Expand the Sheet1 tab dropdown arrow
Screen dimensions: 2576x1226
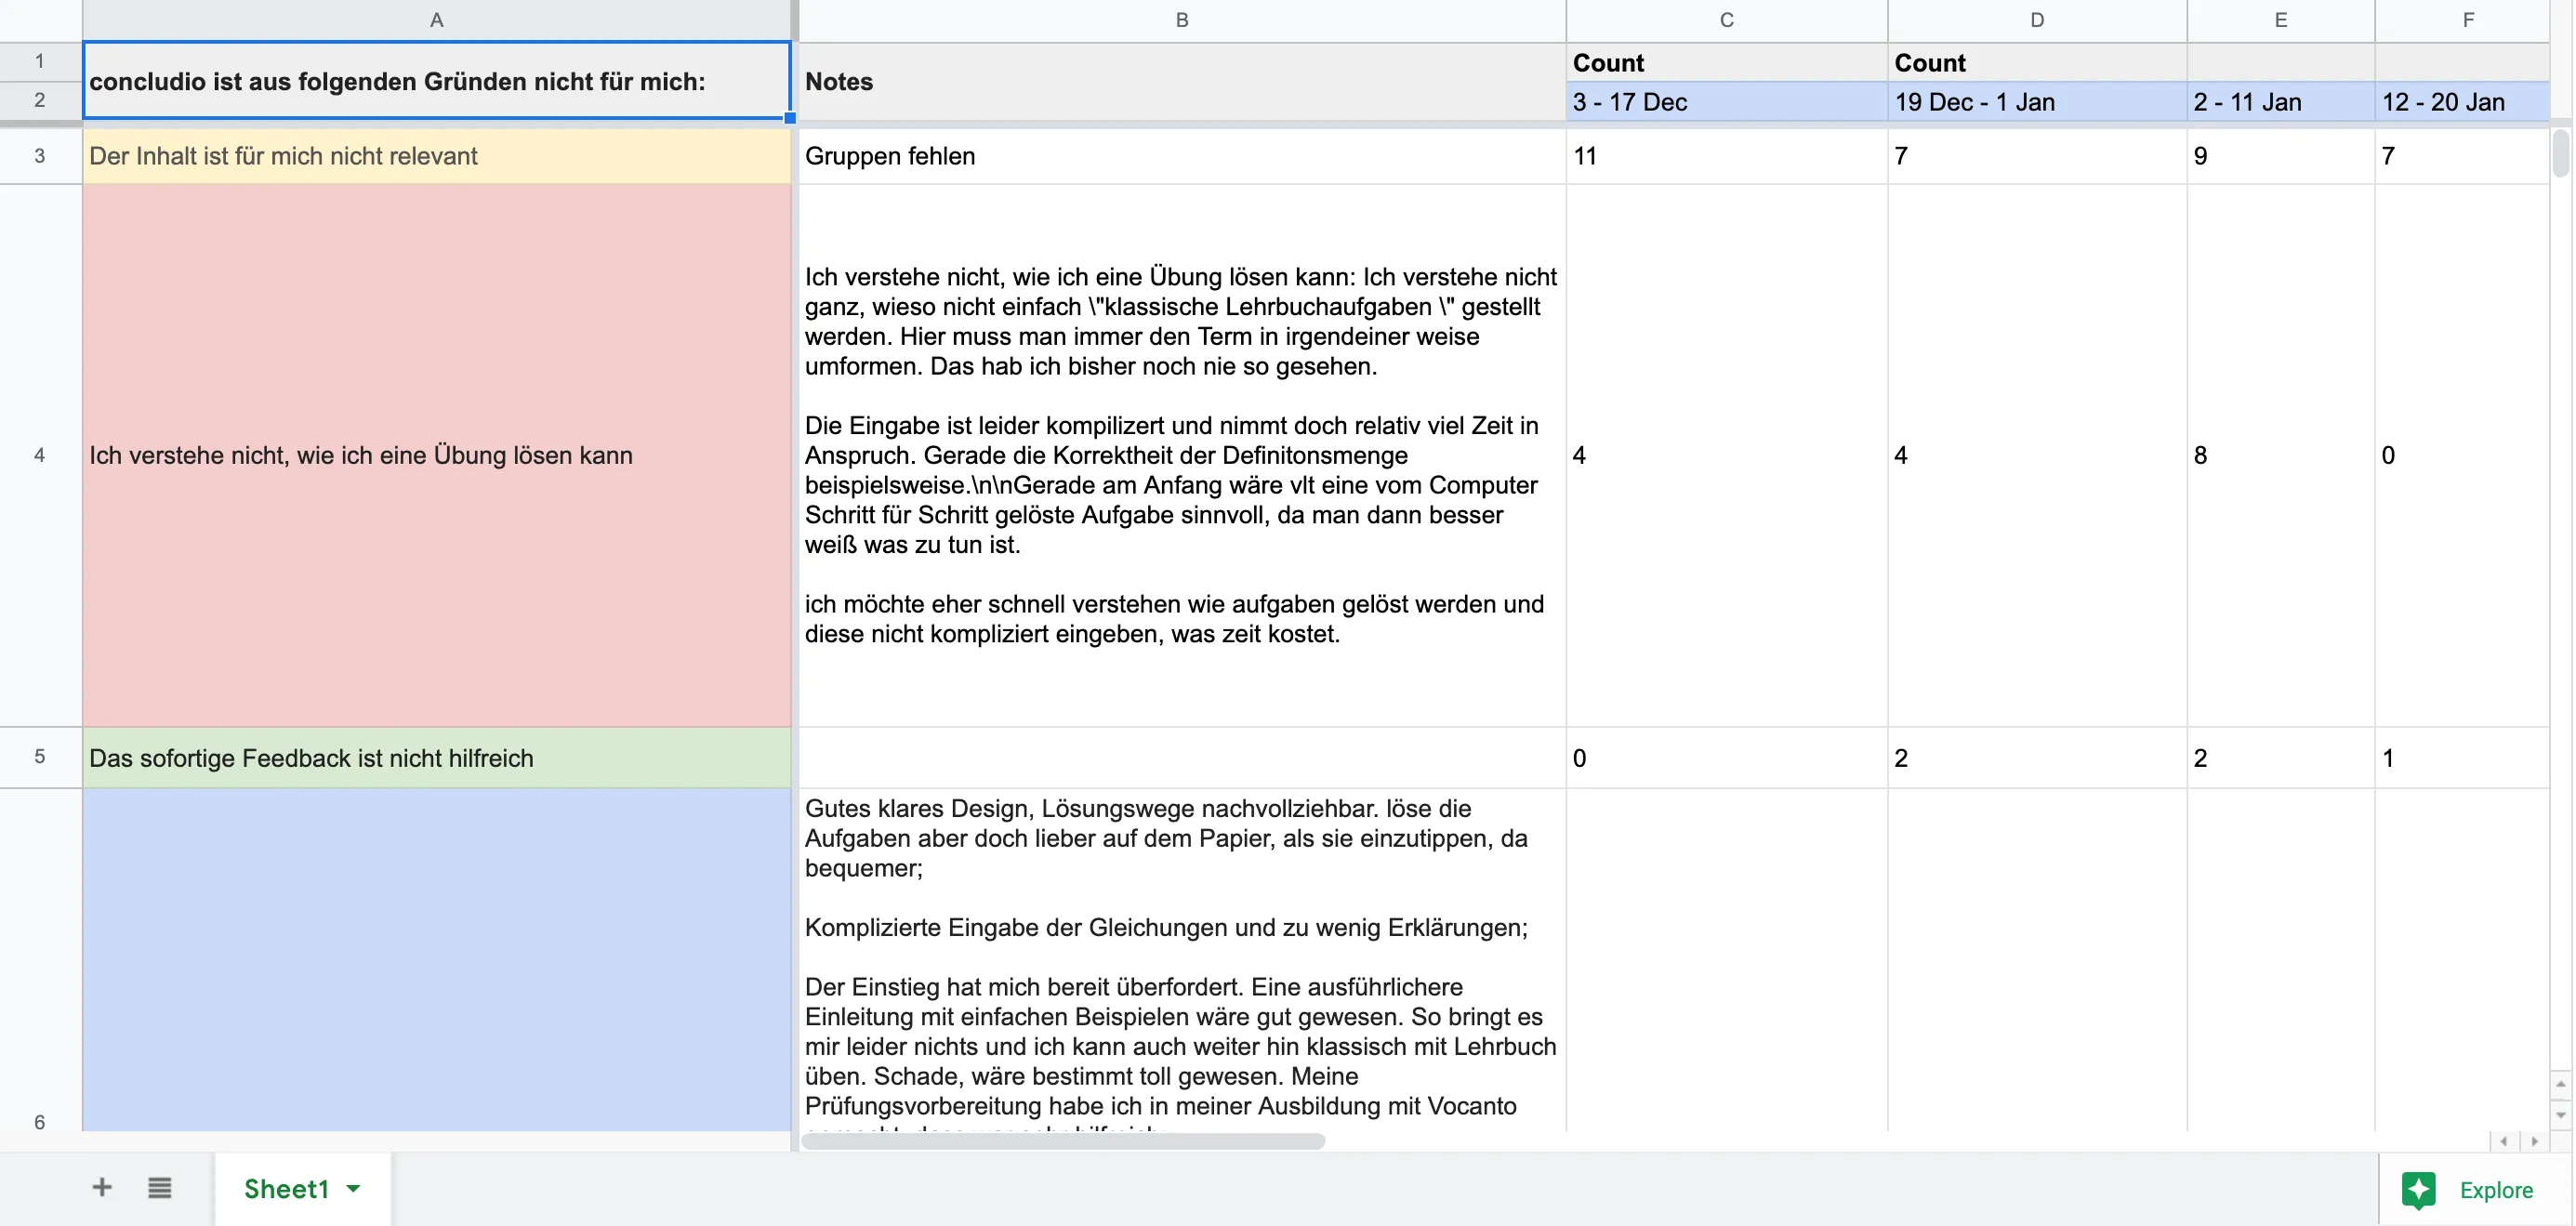354,1188
